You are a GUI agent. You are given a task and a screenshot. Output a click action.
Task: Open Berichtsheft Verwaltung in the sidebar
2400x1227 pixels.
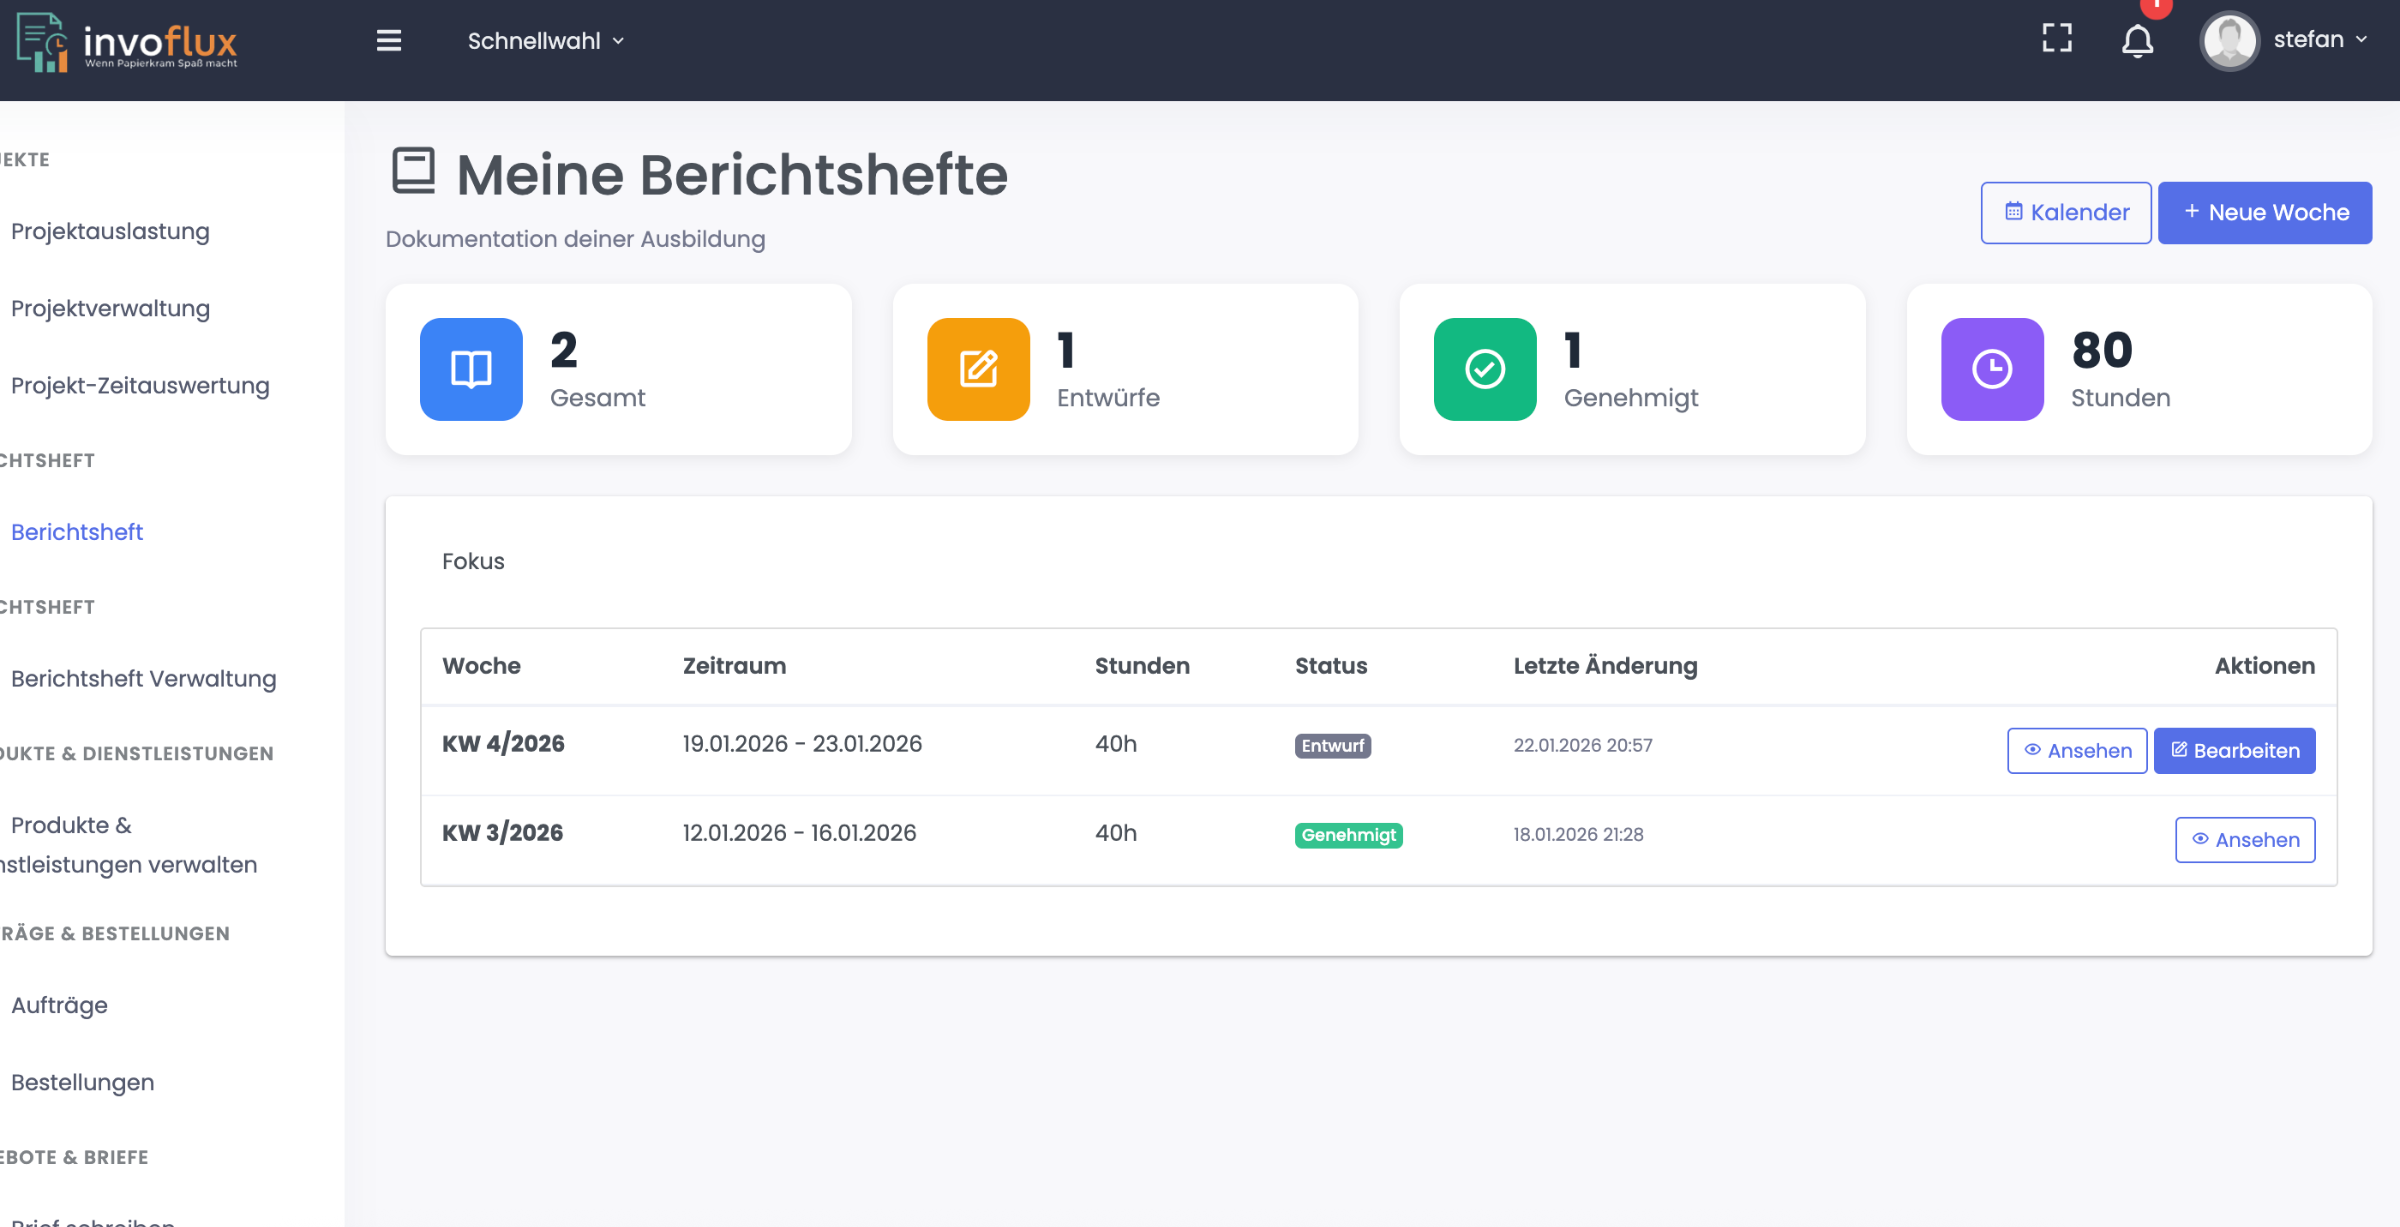point(143,678)
